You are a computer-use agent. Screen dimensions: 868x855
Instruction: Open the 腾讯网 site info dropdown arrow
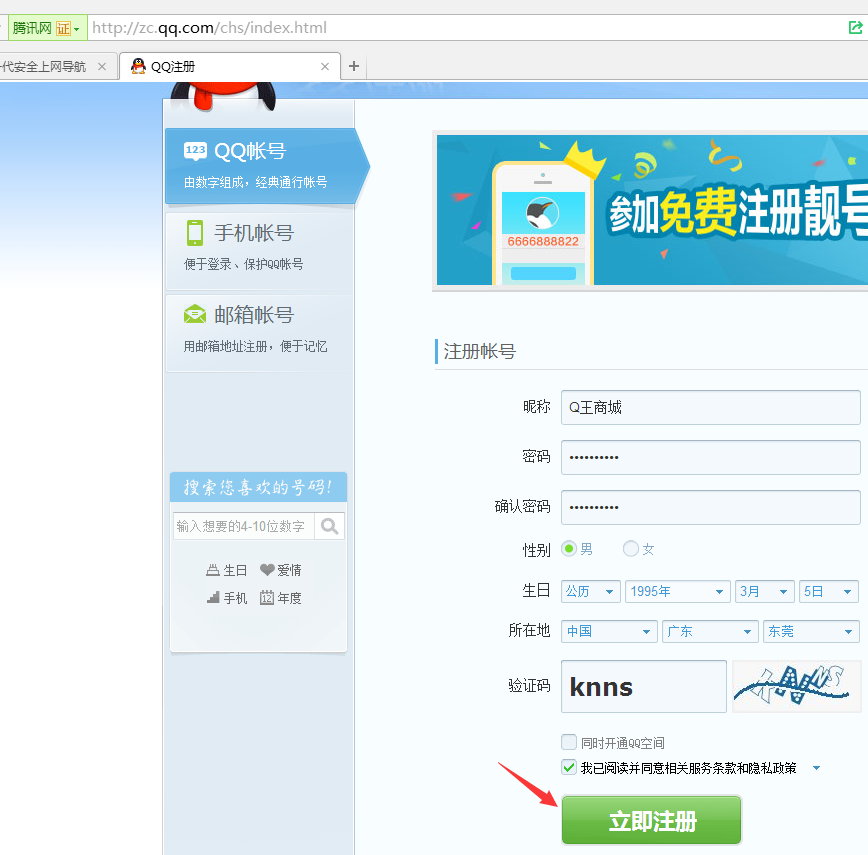pyautogui.click(x=76, y=29)
